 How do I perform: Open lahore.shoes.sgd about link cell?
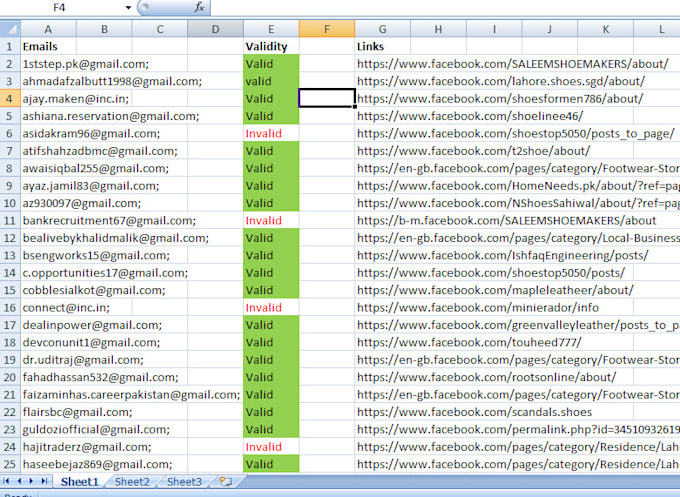coord(501,81)
